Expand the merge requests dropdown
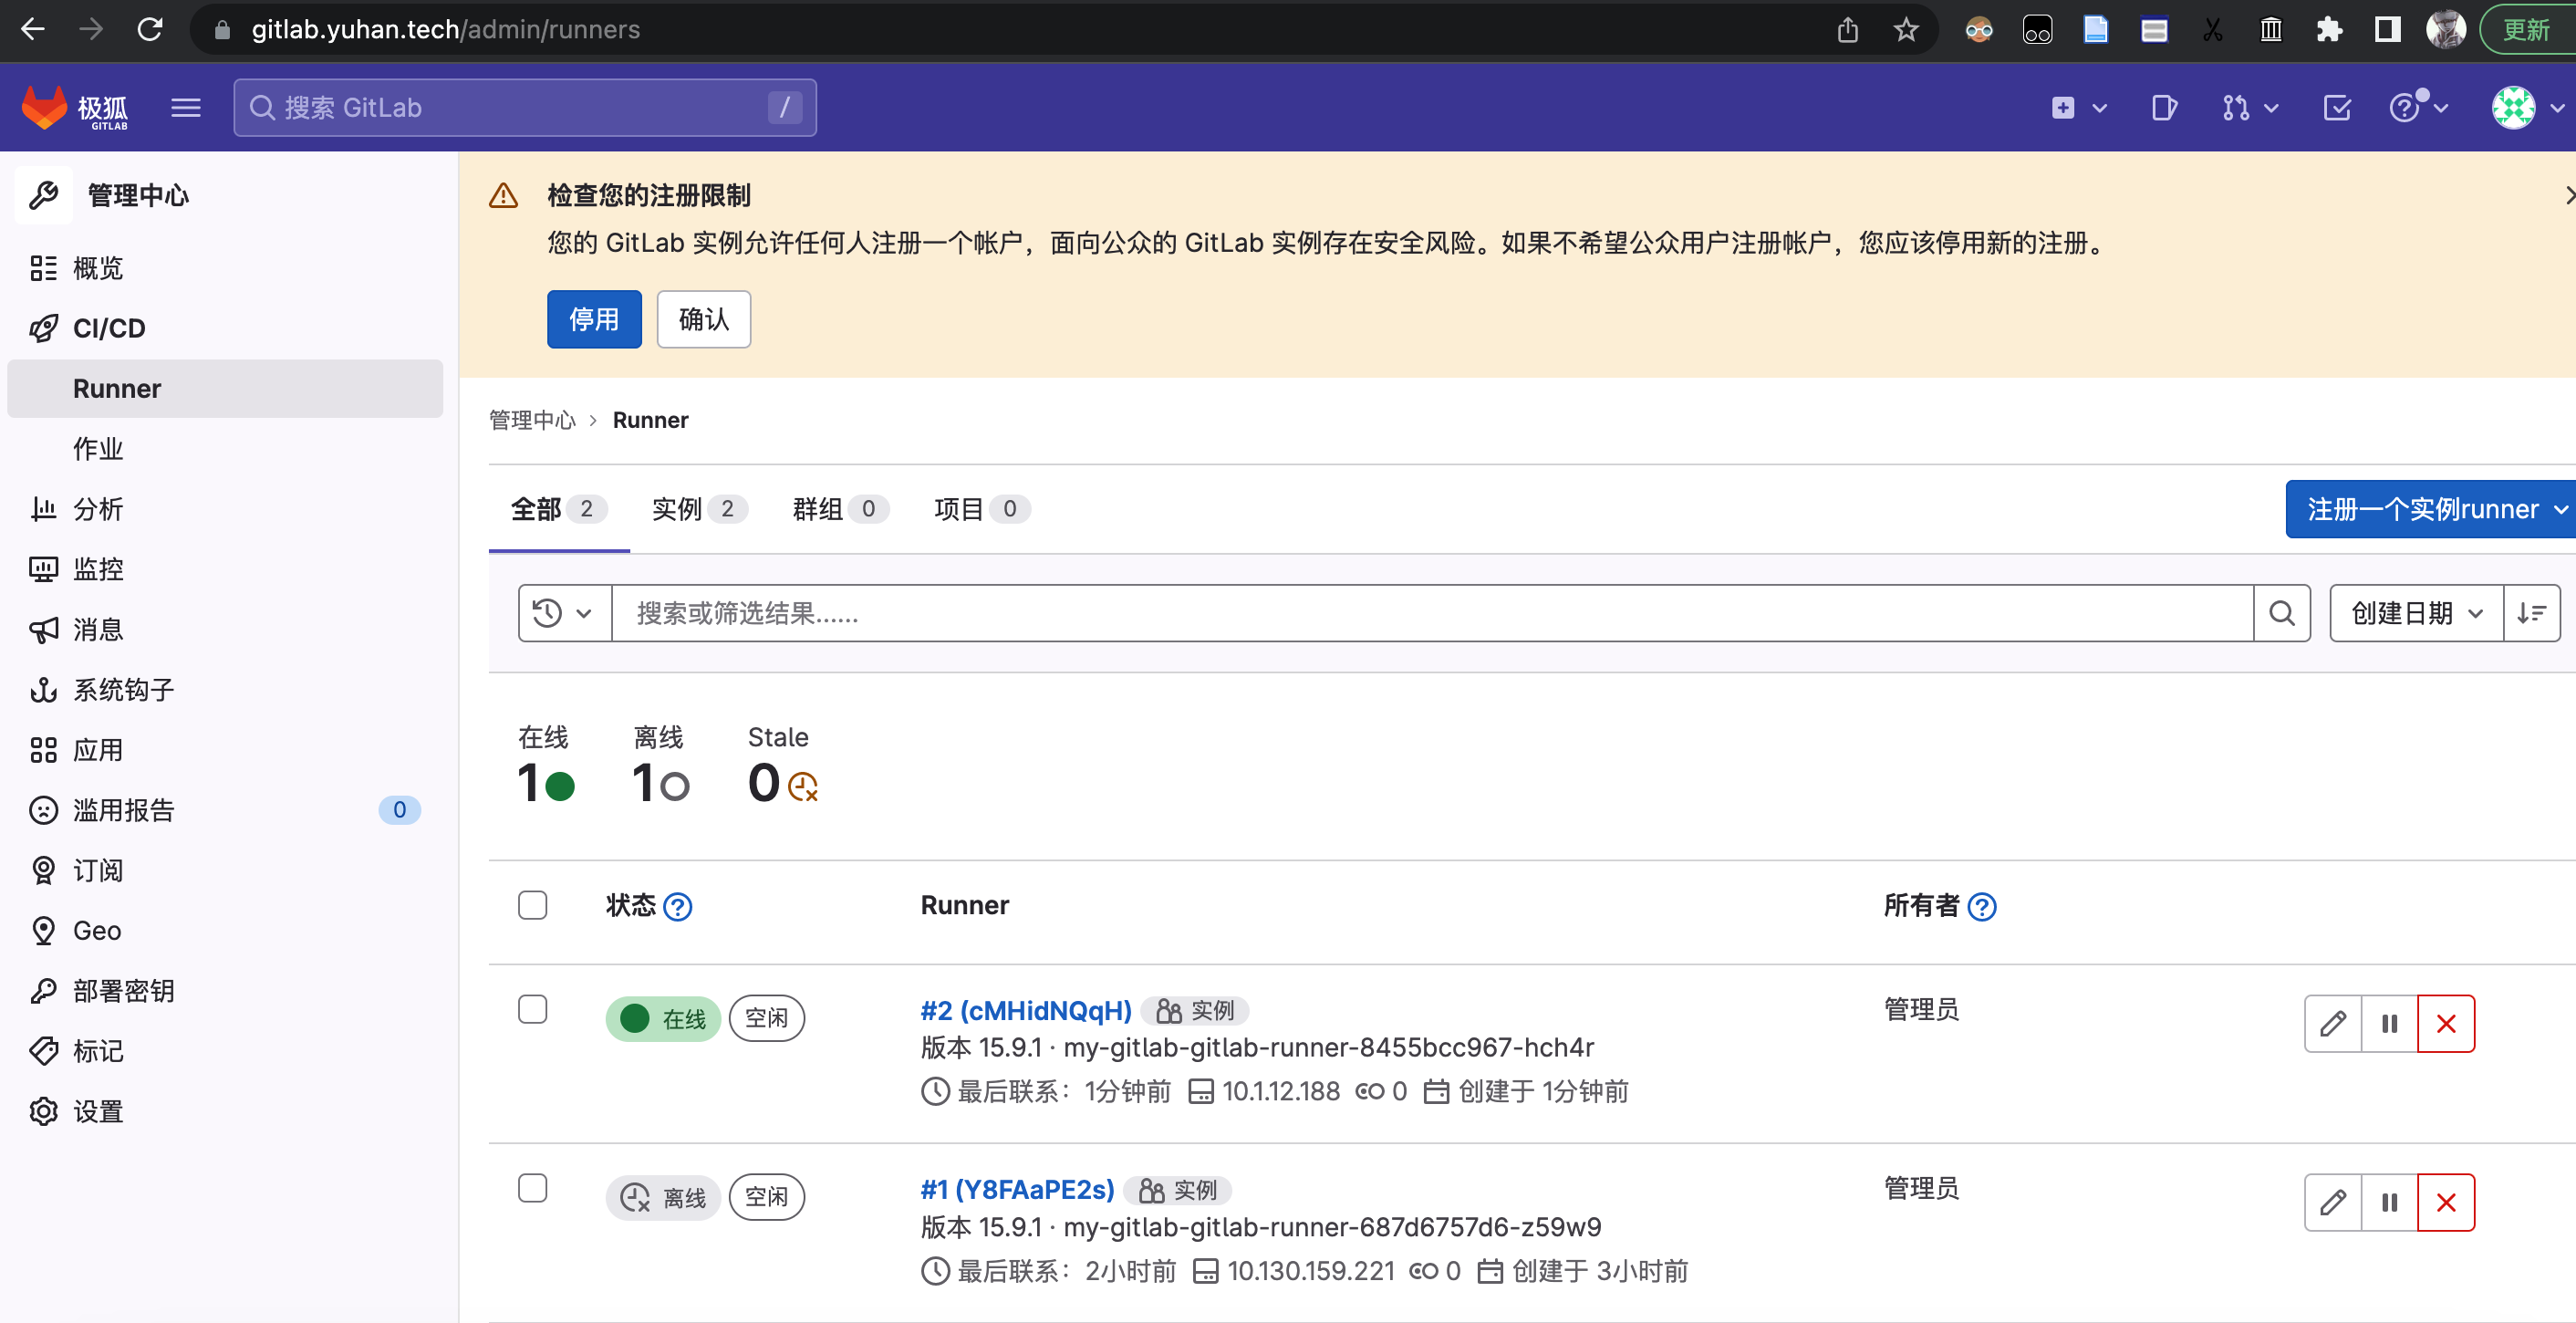Screen dimensions: 2576x1323 (x=2250, y=107)
